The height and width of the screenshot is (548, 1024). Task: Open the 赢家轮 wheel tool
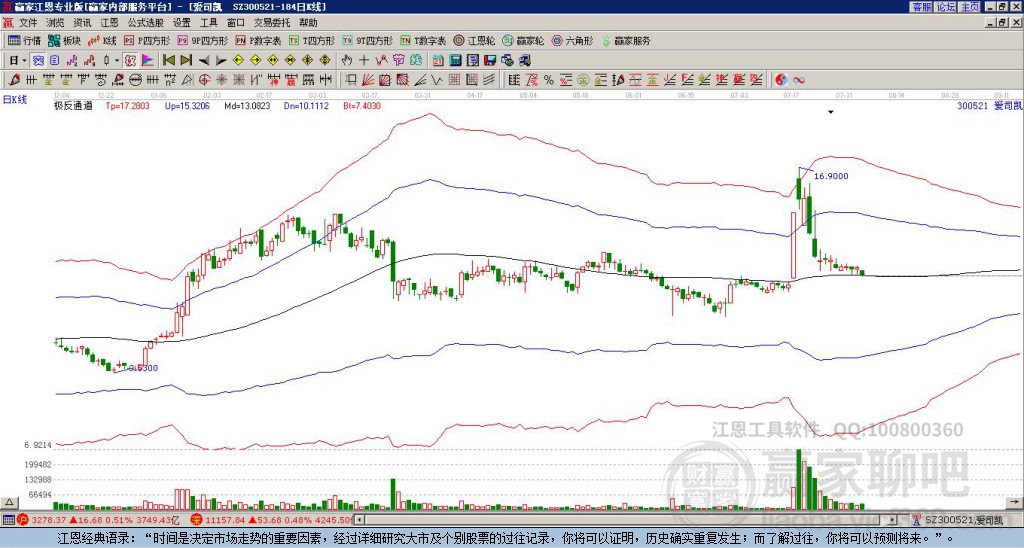coord(524,40)
